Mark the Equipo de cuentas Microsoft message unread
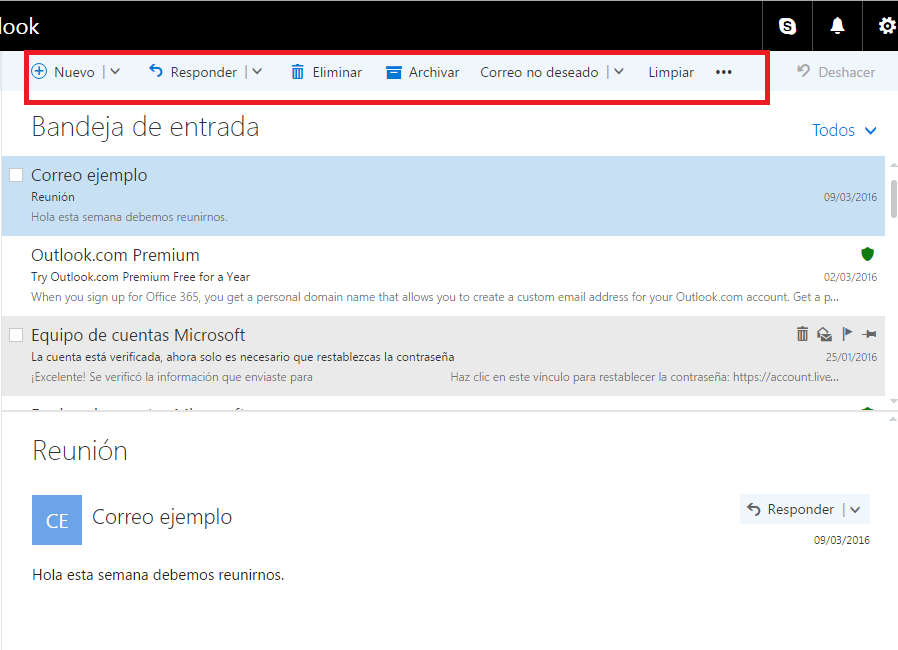Screen dimensions: 898x650 (824, 335)
